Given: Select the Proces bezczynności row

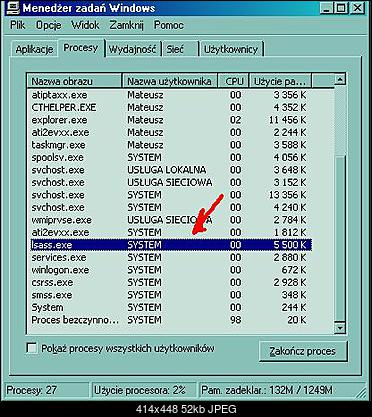Looking at the screenshot, I should pyautogui.click(x=170, y=320).
